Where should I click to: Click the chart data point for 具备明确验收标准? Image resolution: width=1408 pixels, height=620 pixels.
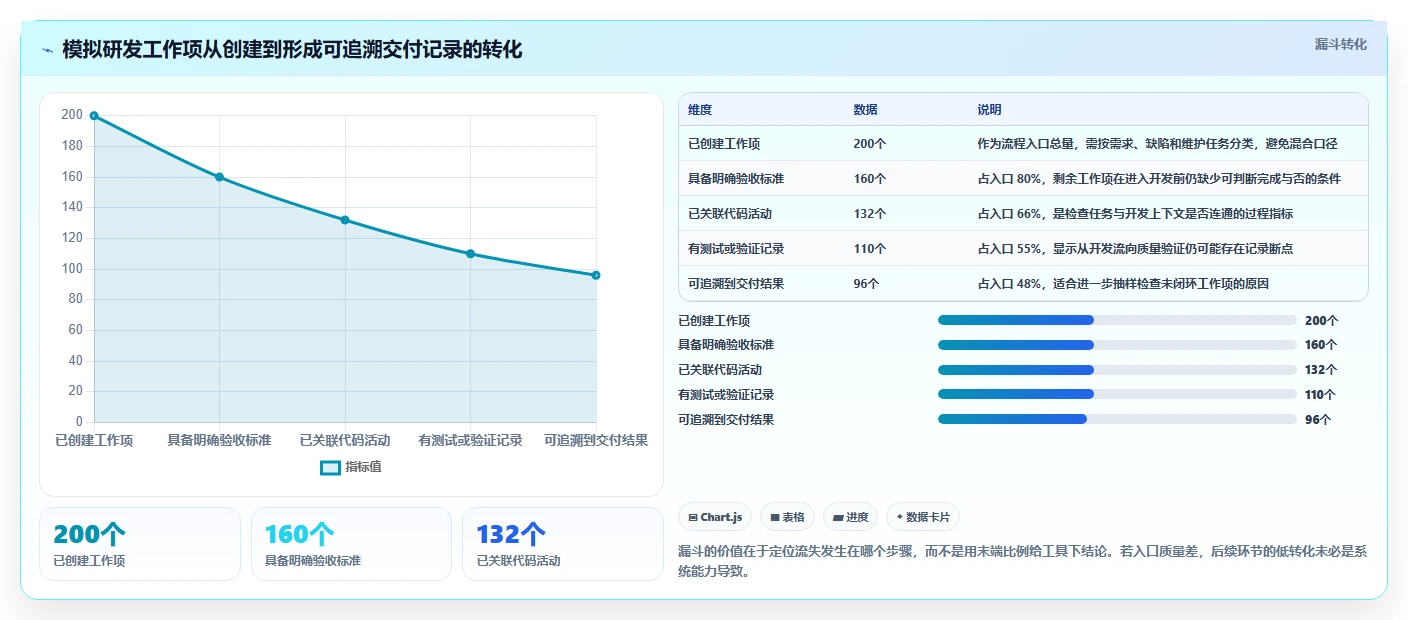pyautogui.click(x=219, y=177)
